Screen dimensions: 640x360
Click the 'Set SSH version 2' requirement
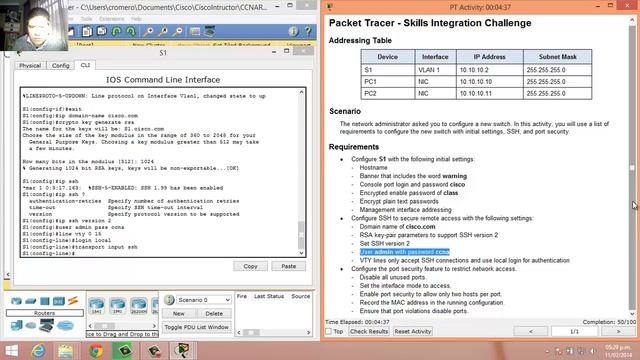click(384, 244)
